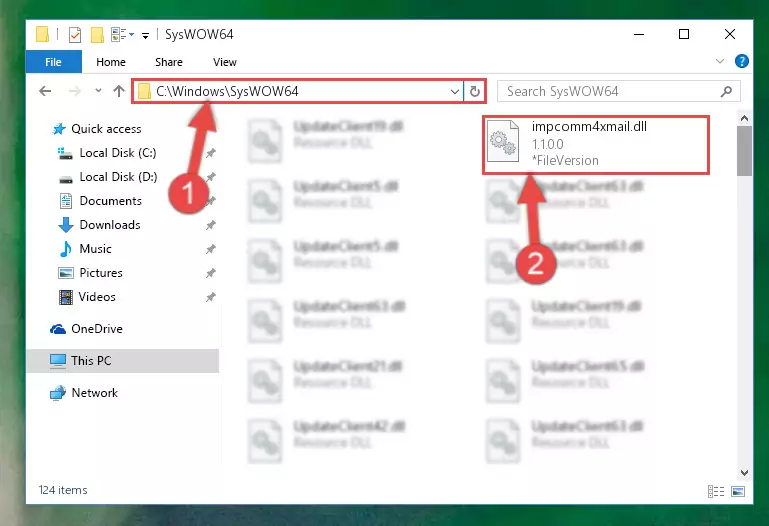
Task: Open the blue Help question icon
Action: [742, 61]
